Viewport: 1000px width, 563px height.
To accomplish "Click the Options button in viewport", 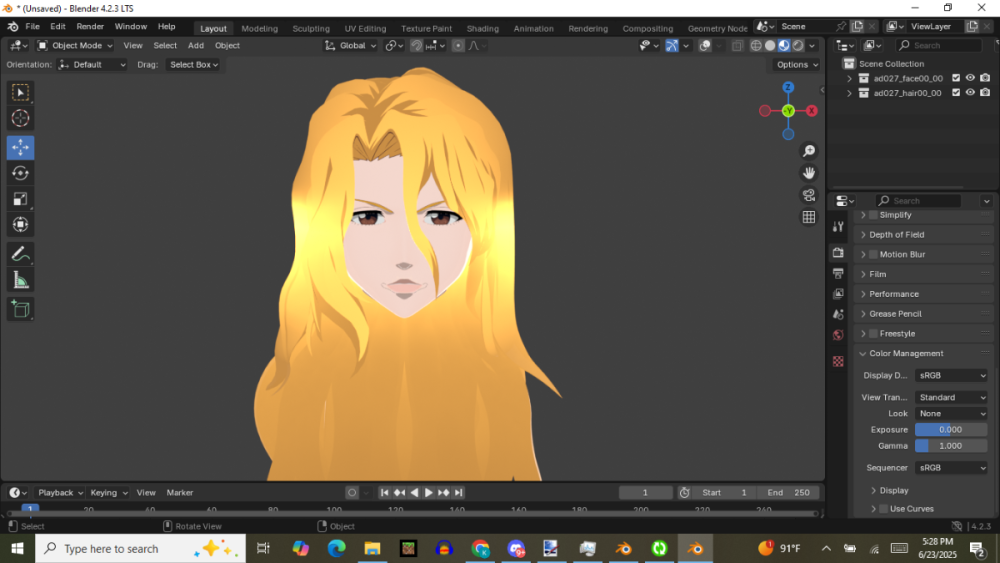I will (x=797, y=64).
